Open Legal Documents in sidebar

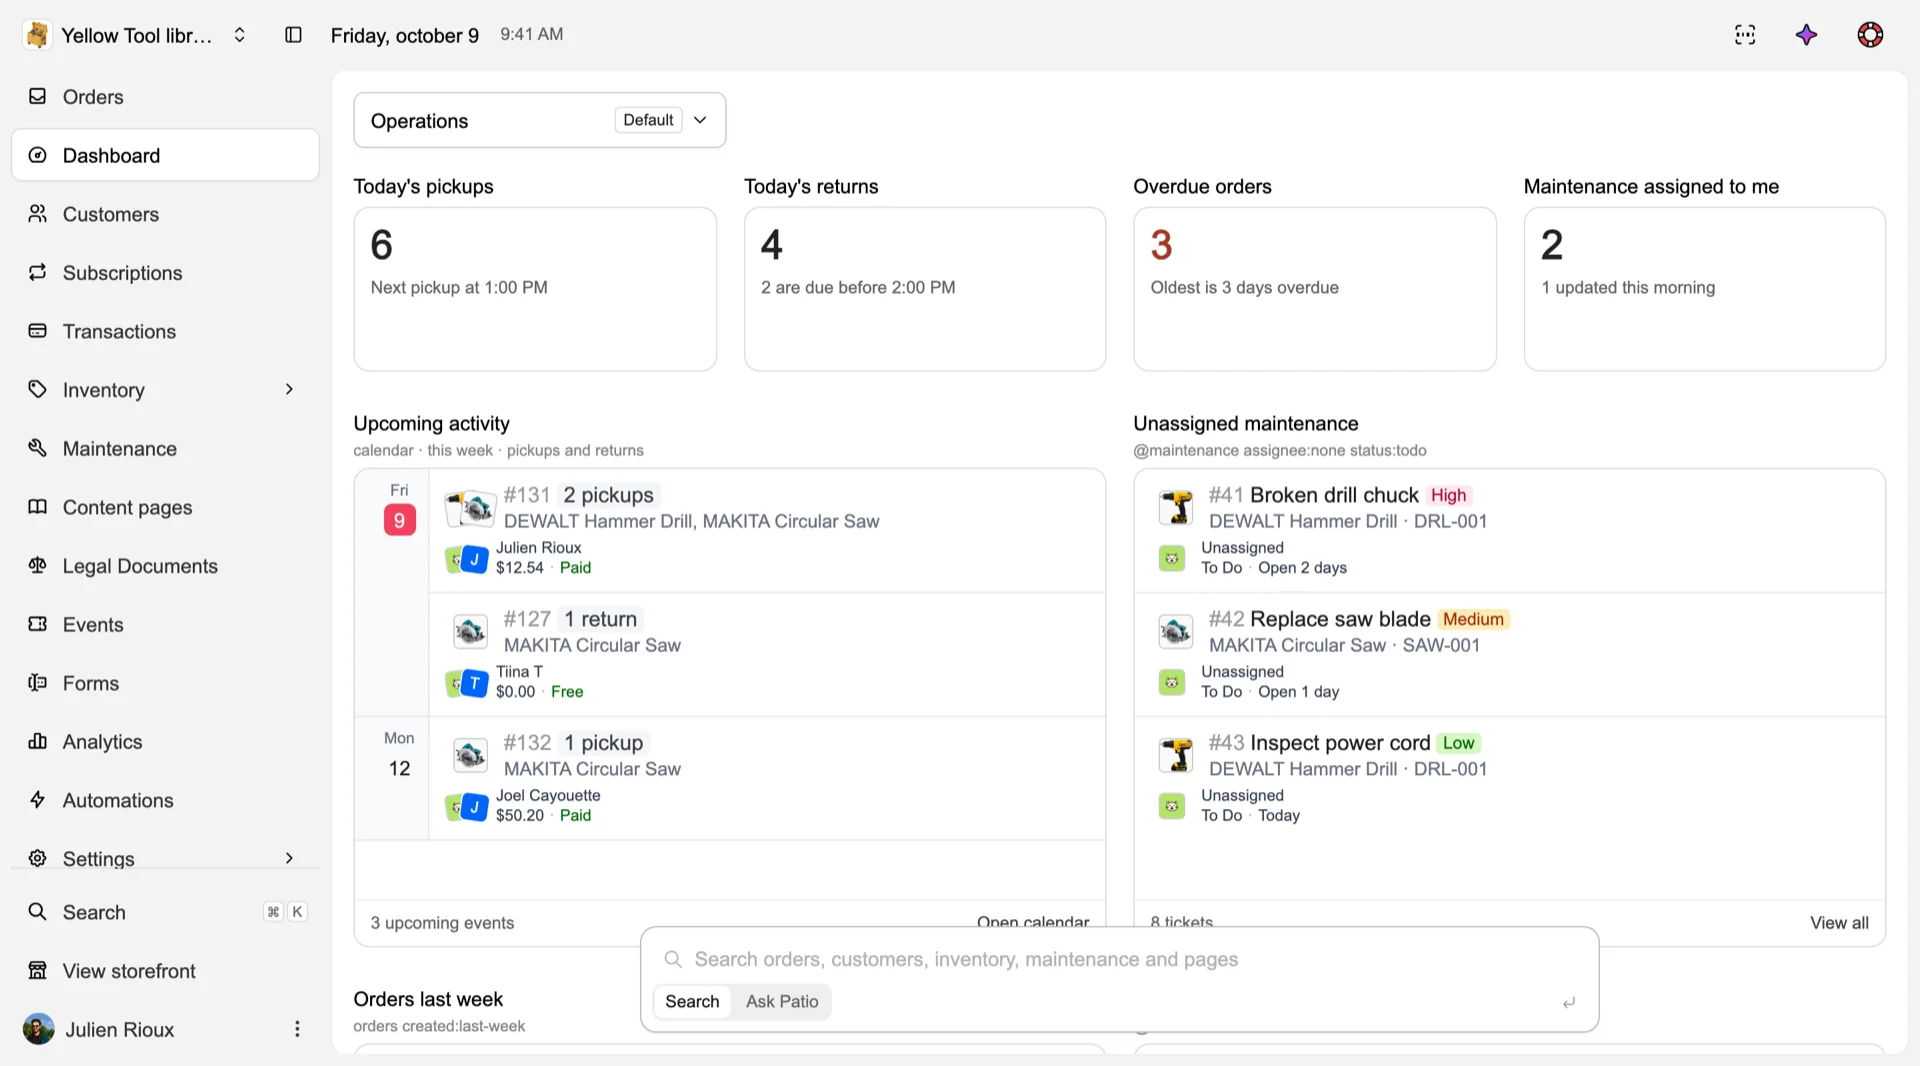tap(165, 566)
